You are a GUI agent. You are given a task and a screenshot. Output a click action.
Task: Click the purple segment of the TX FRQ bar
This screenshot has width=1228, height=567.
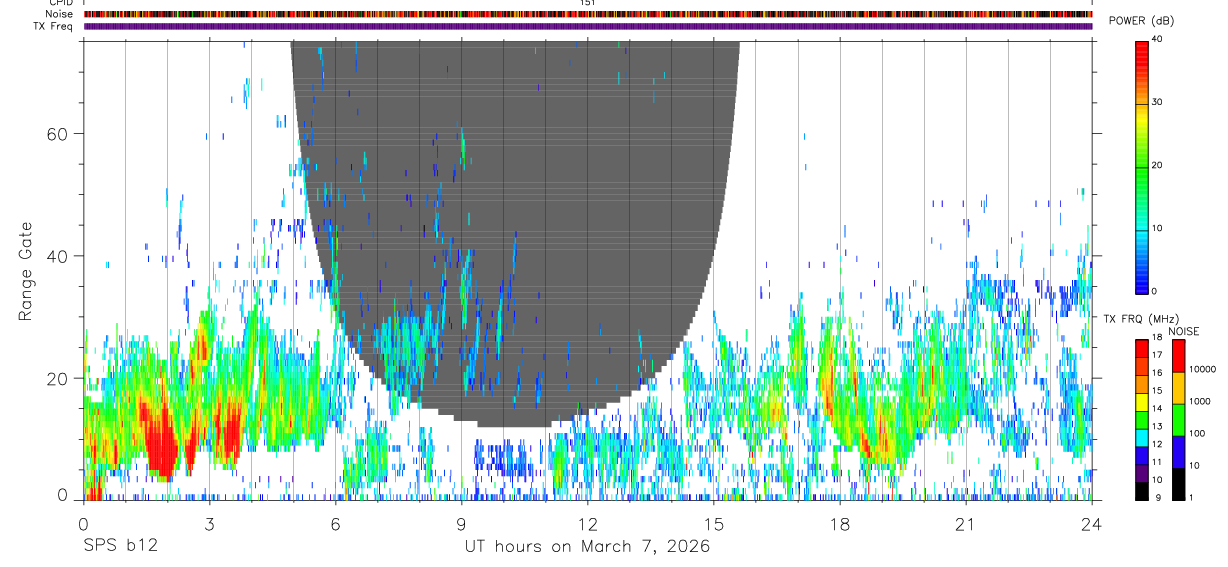(1142, 473)
